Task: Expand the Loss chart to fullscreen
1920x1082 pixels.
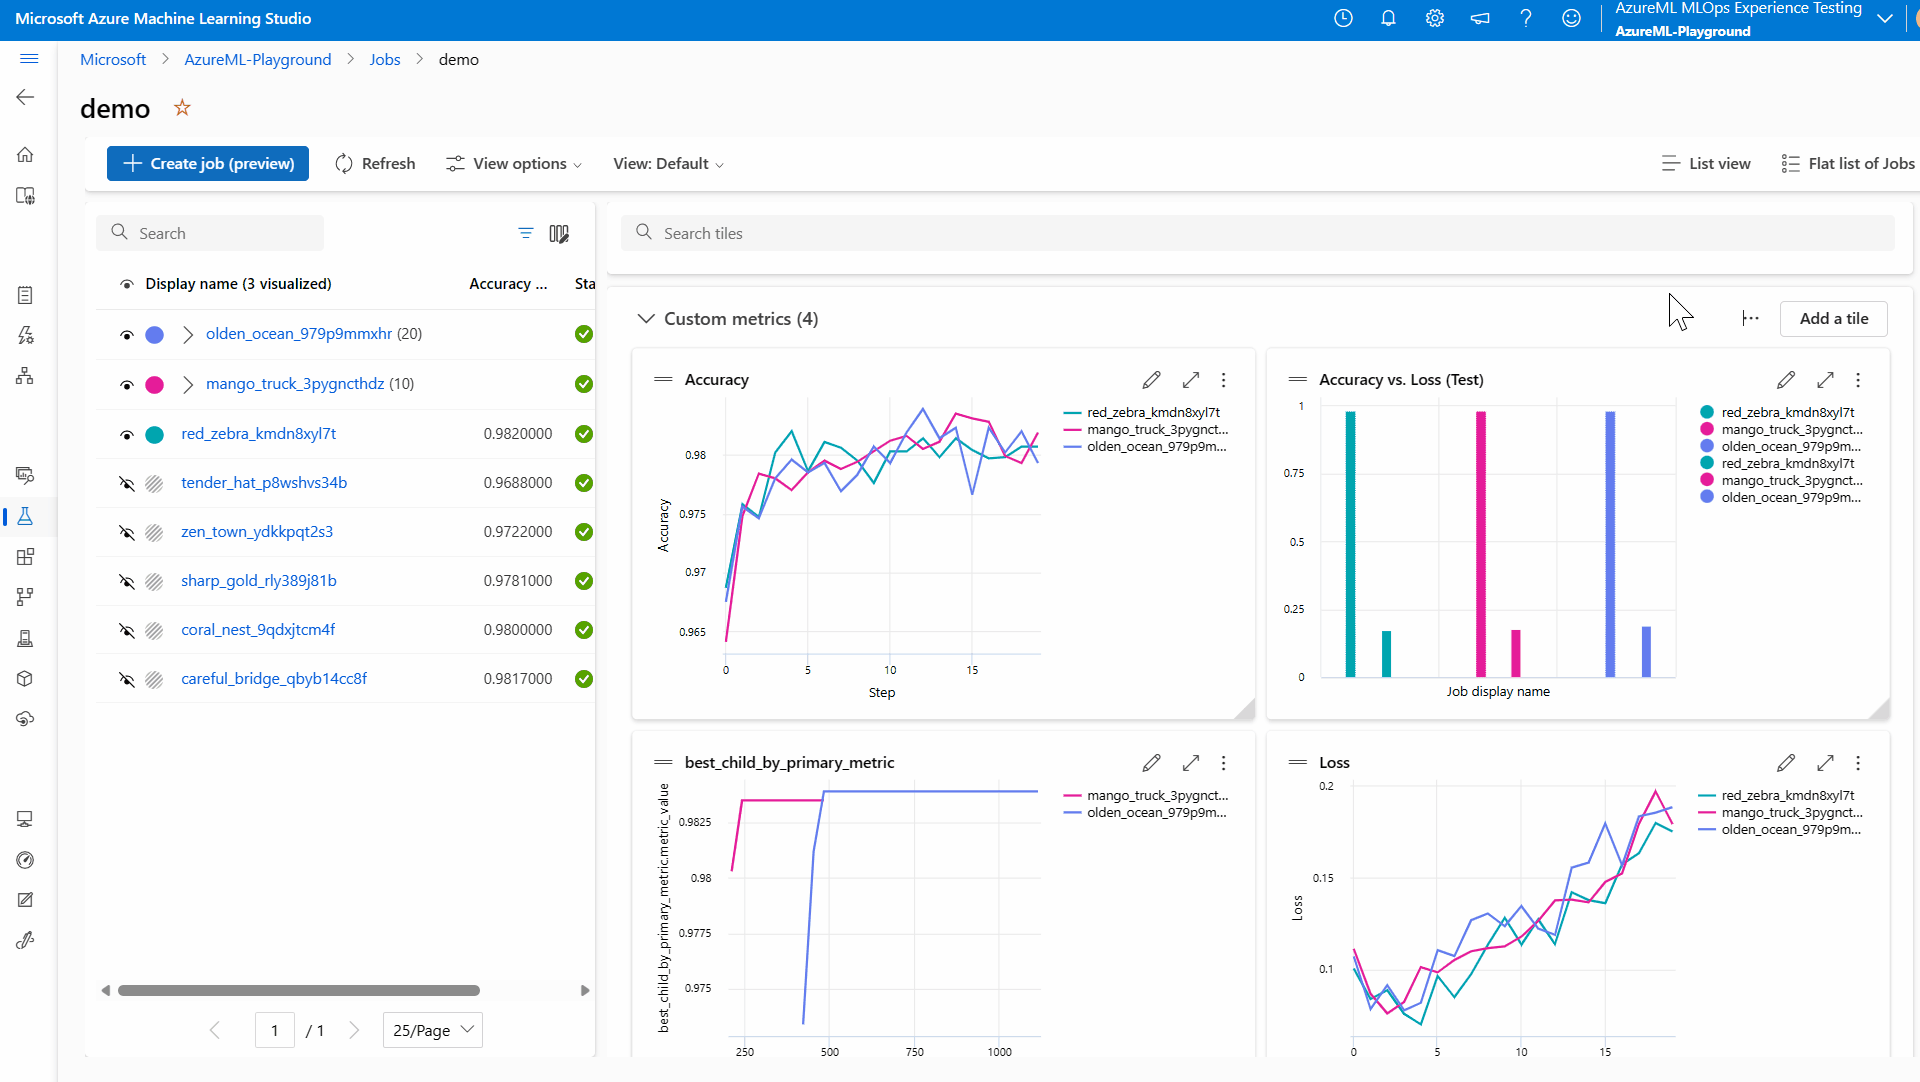Action: (1825, 763)
